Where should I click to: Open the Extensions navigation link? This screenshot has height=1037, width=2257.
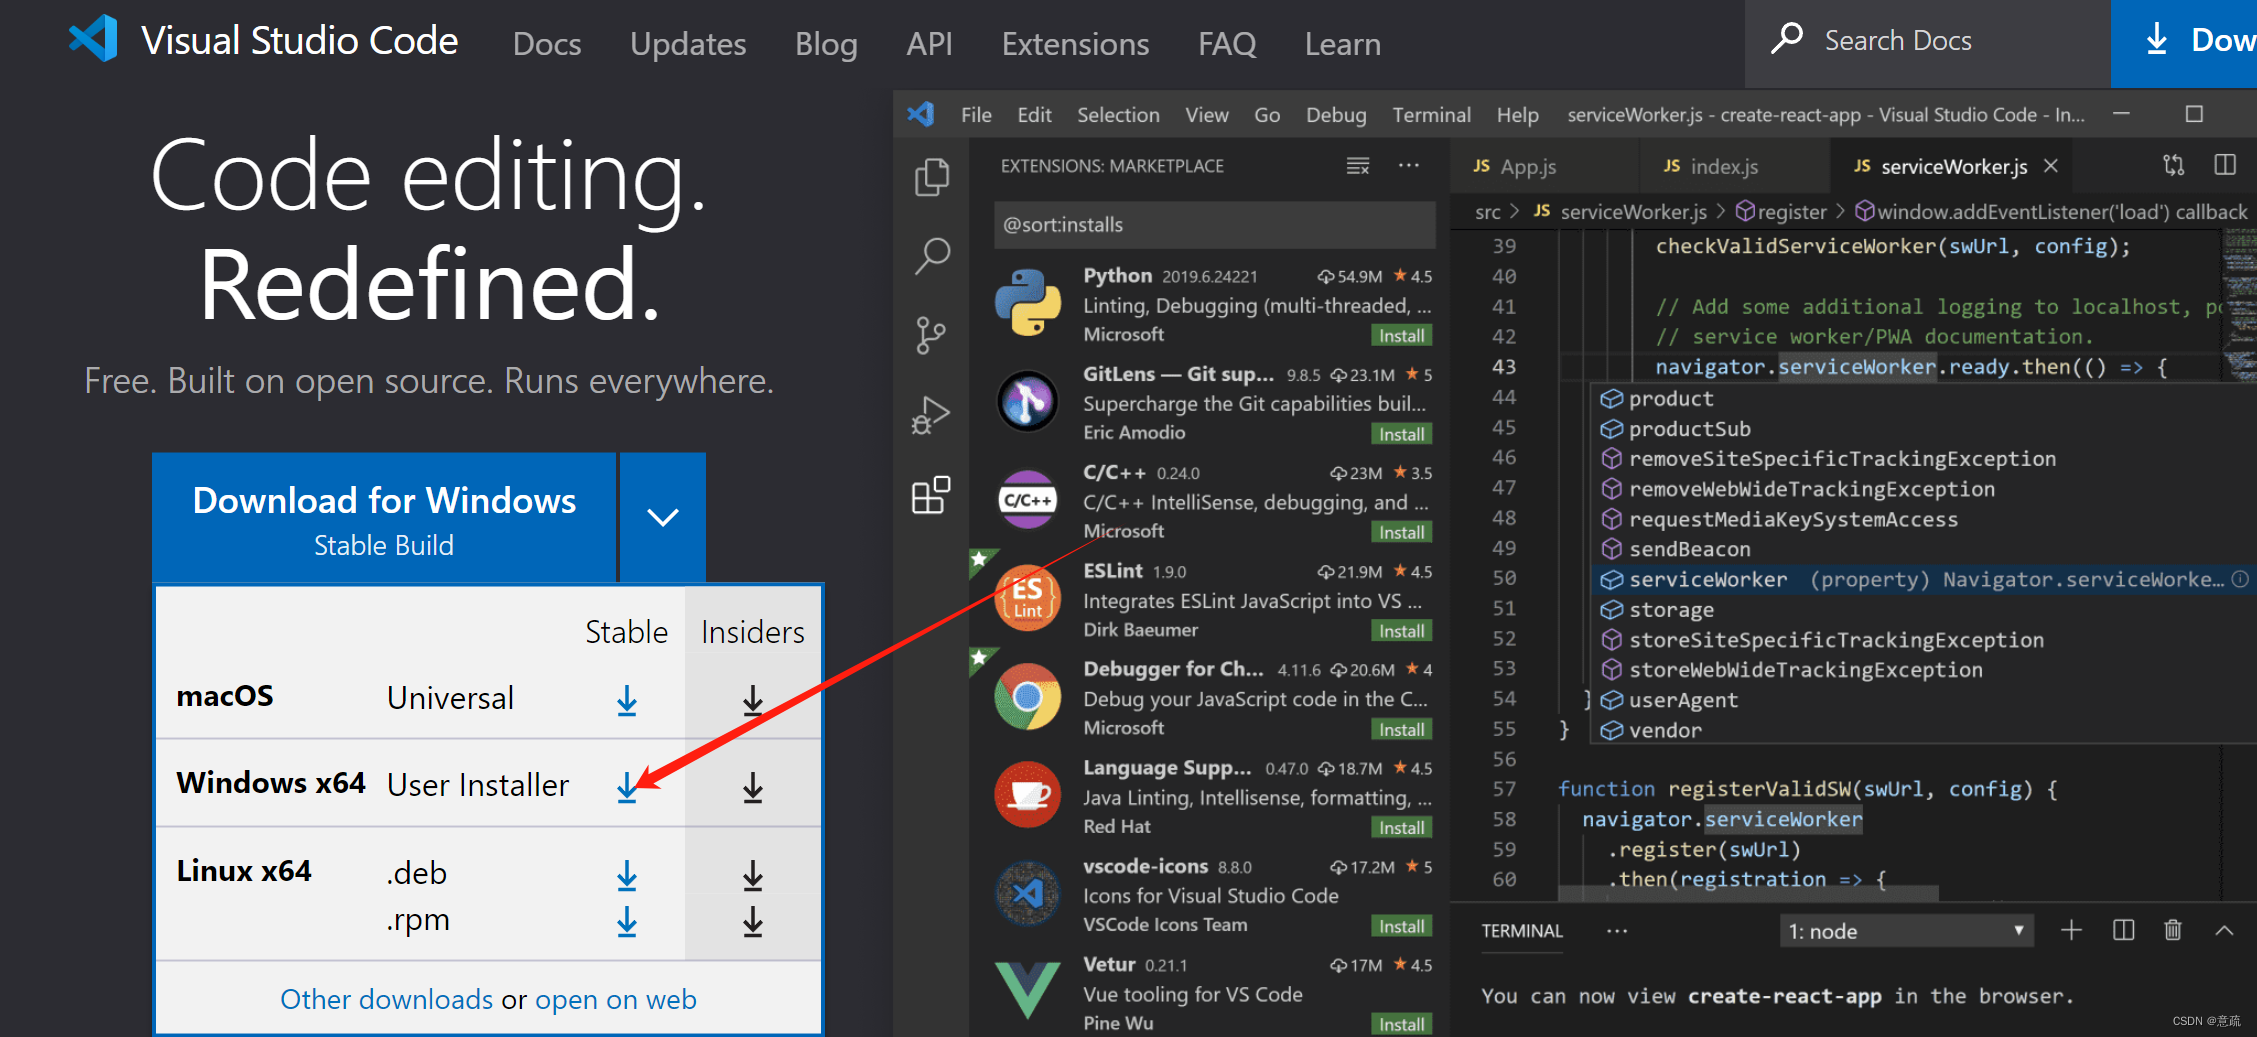[1075, 44]
